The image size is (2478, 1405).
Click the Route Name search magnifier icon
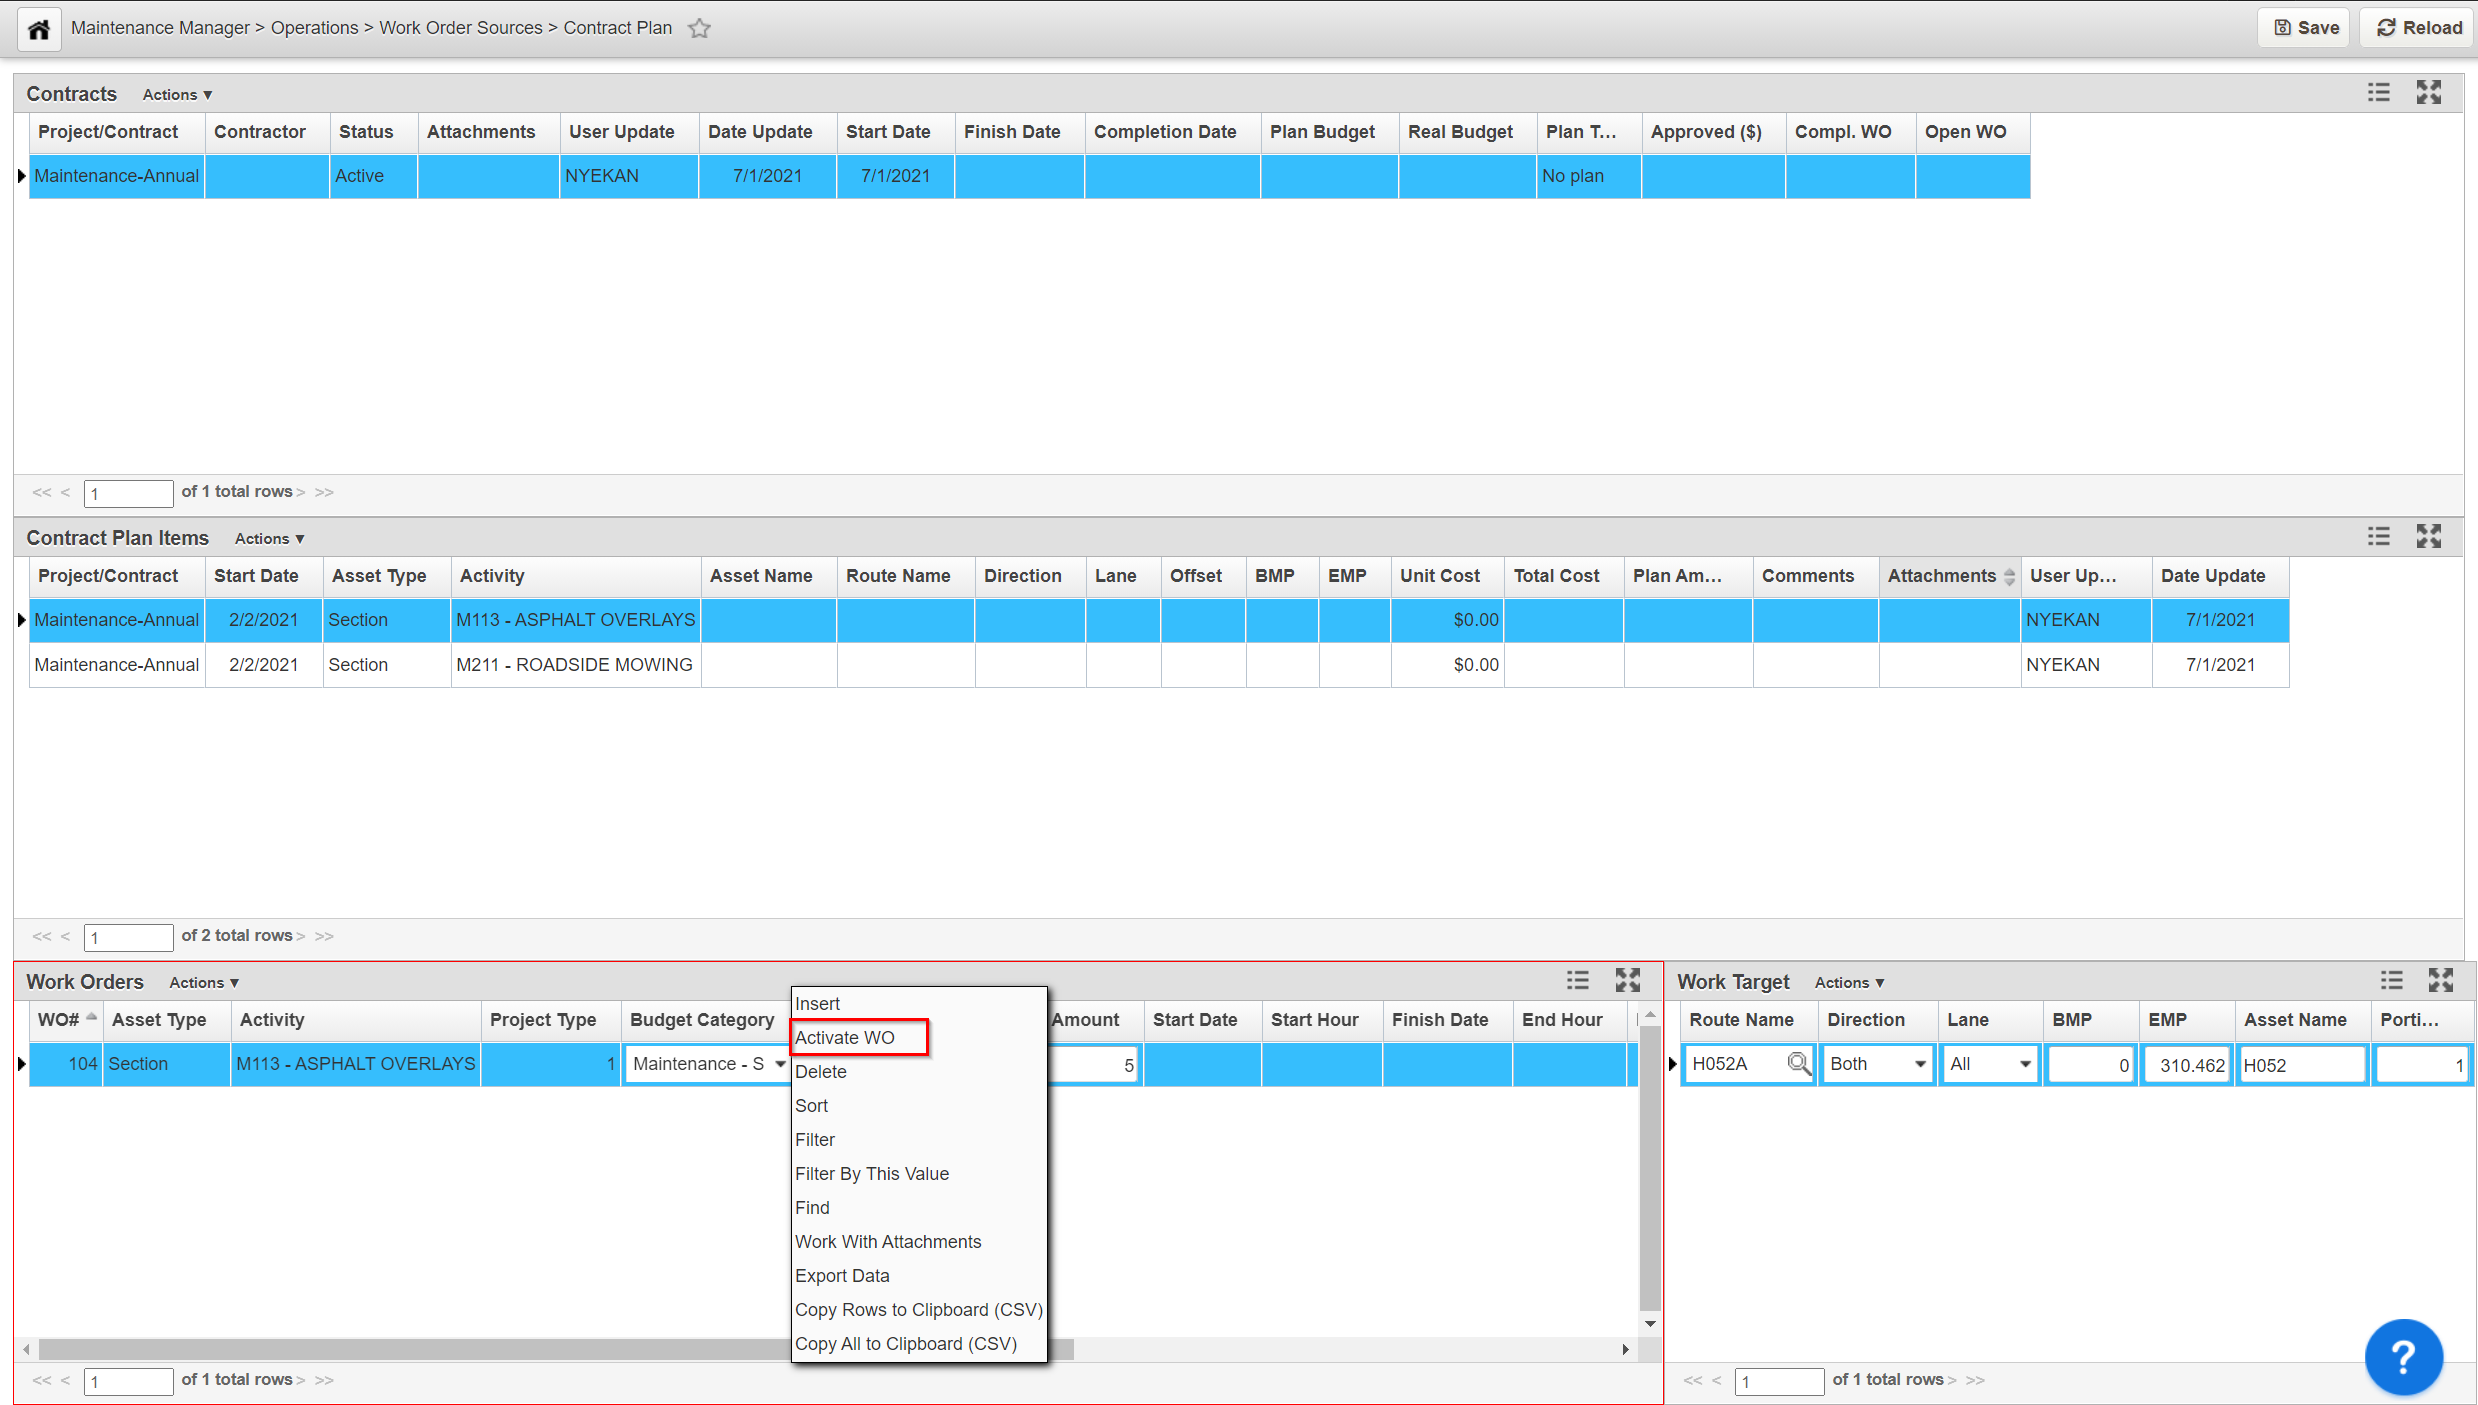1797,1063
